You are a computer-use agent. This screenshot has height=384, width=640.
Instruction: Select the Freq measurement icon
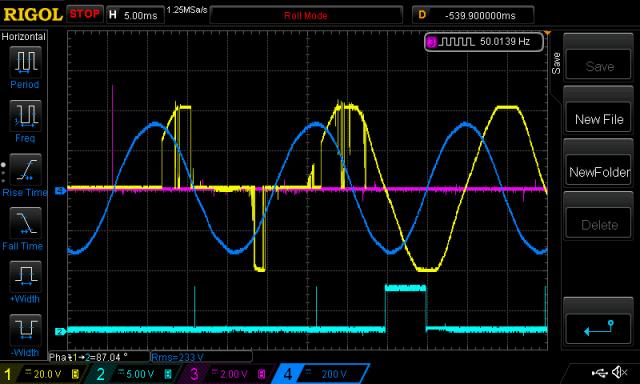pos(25,115)
